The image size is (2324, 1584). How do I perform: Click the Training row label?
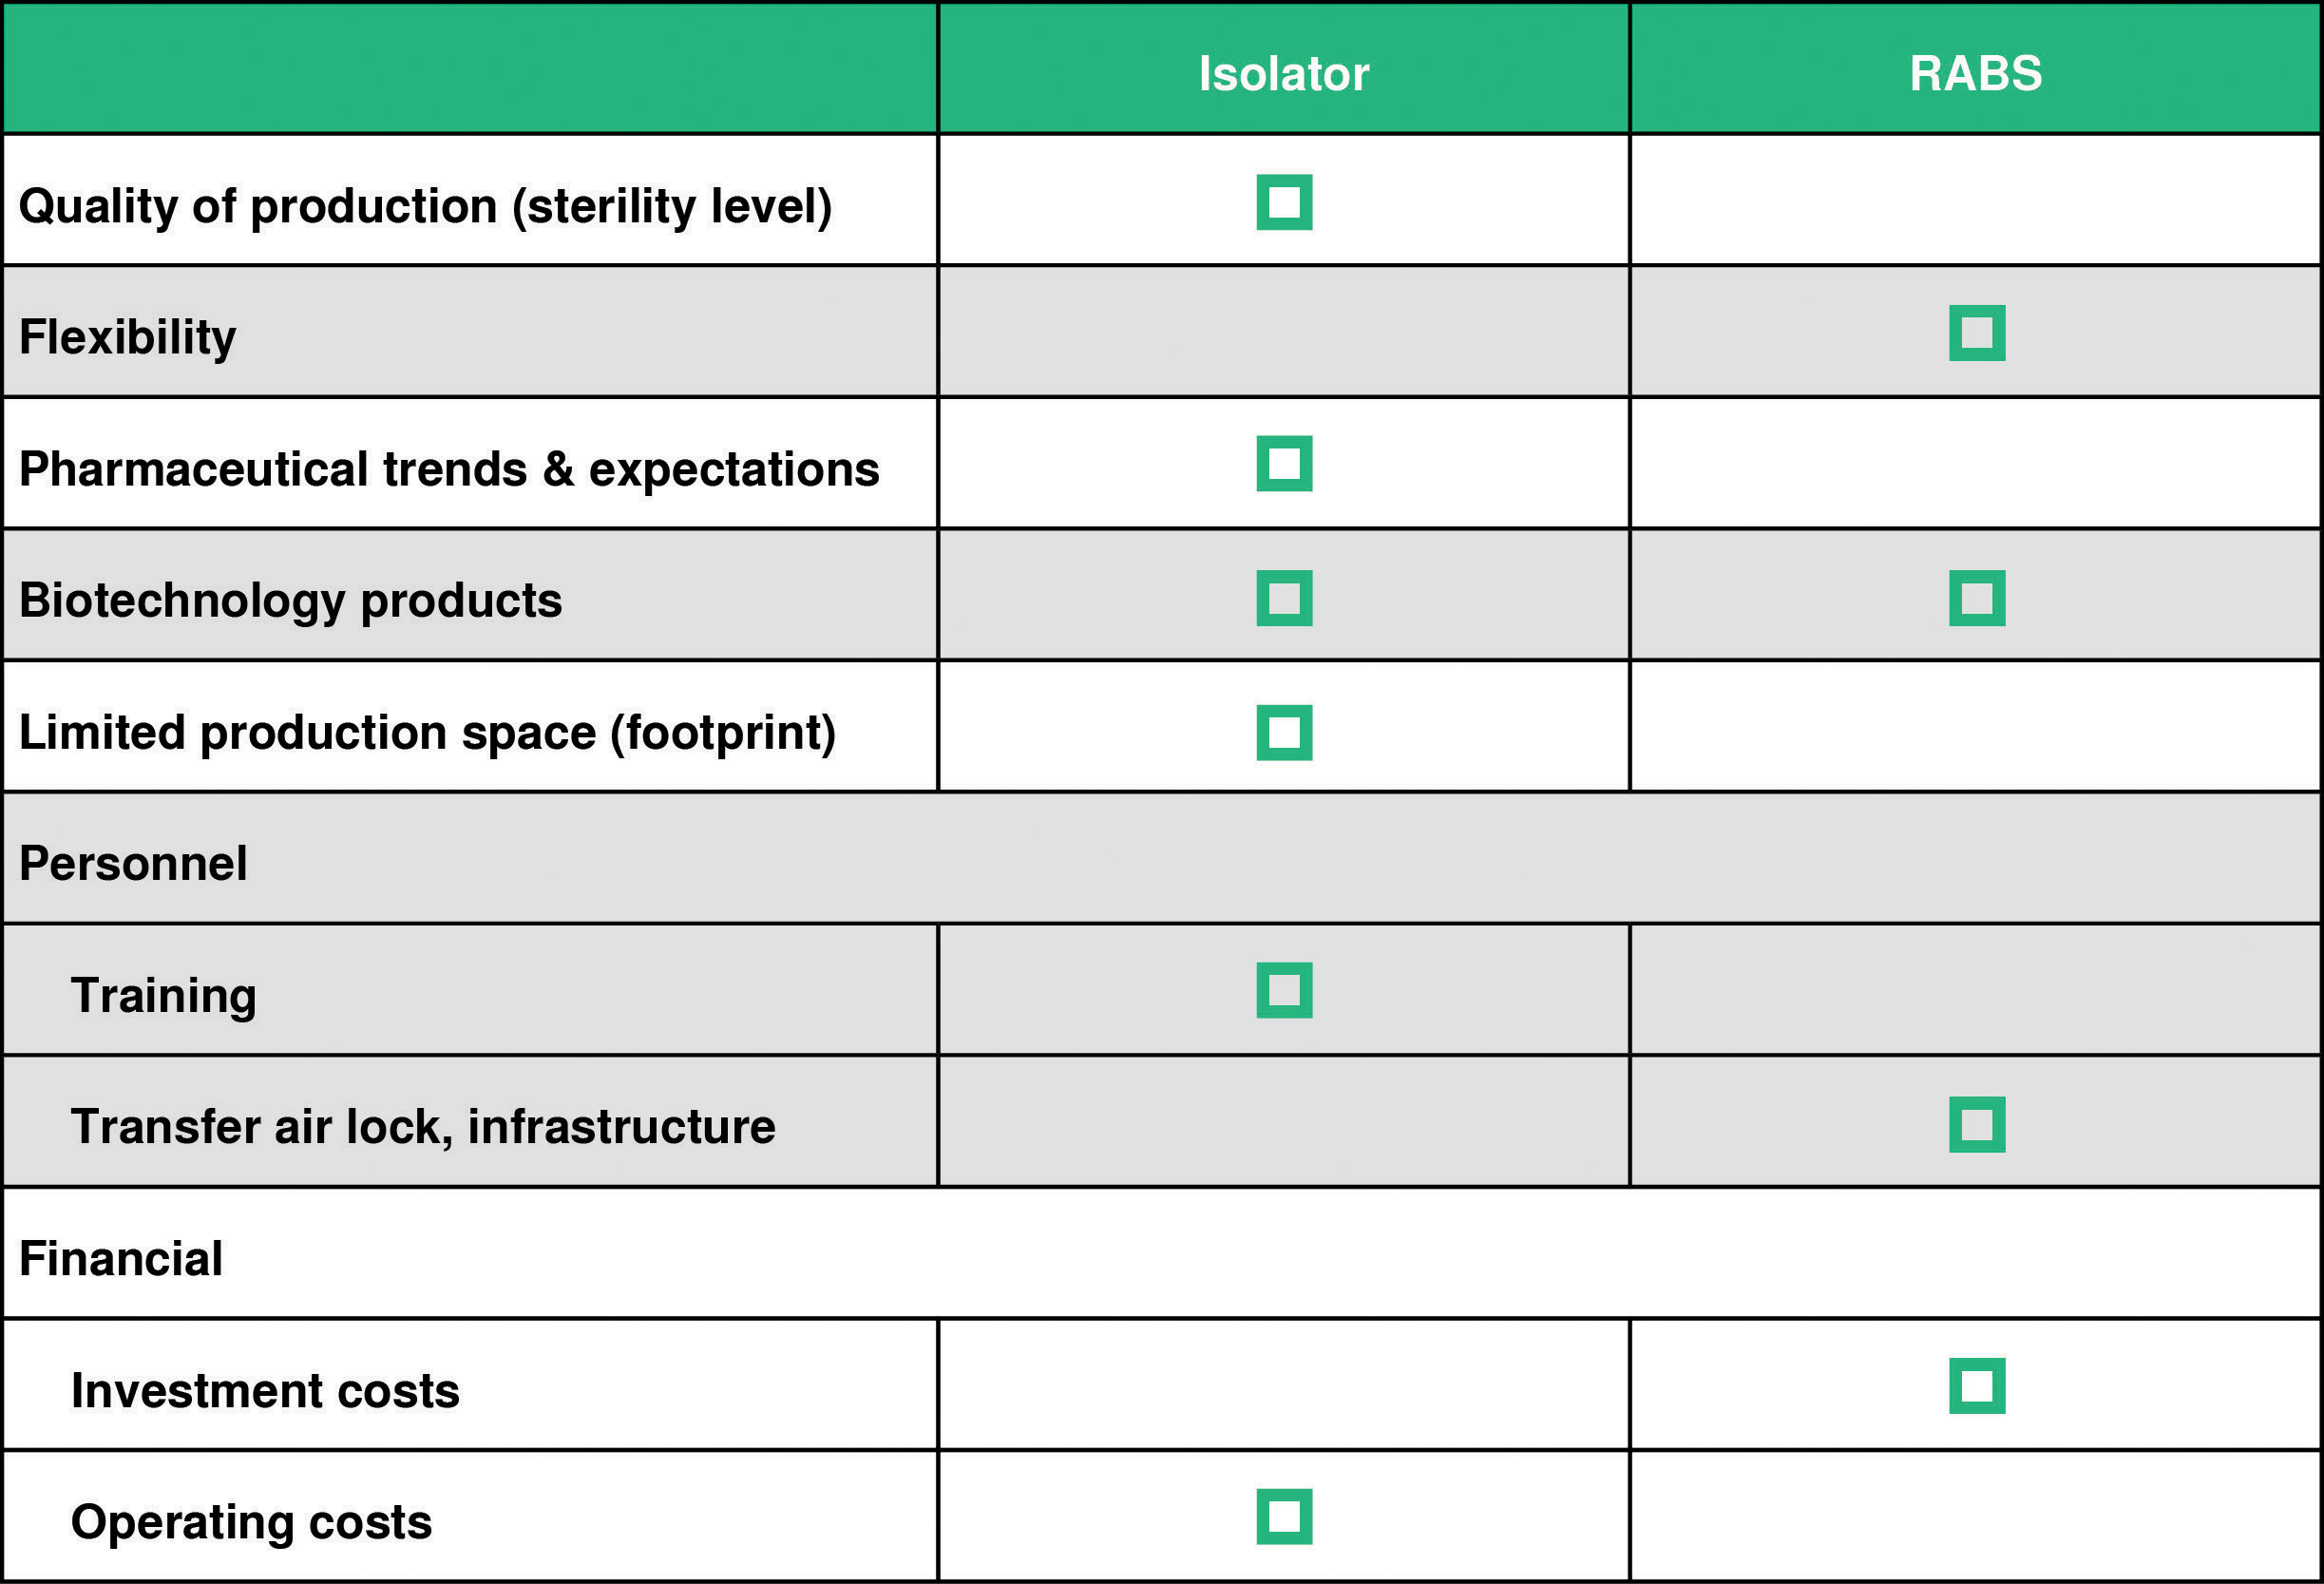164,995
